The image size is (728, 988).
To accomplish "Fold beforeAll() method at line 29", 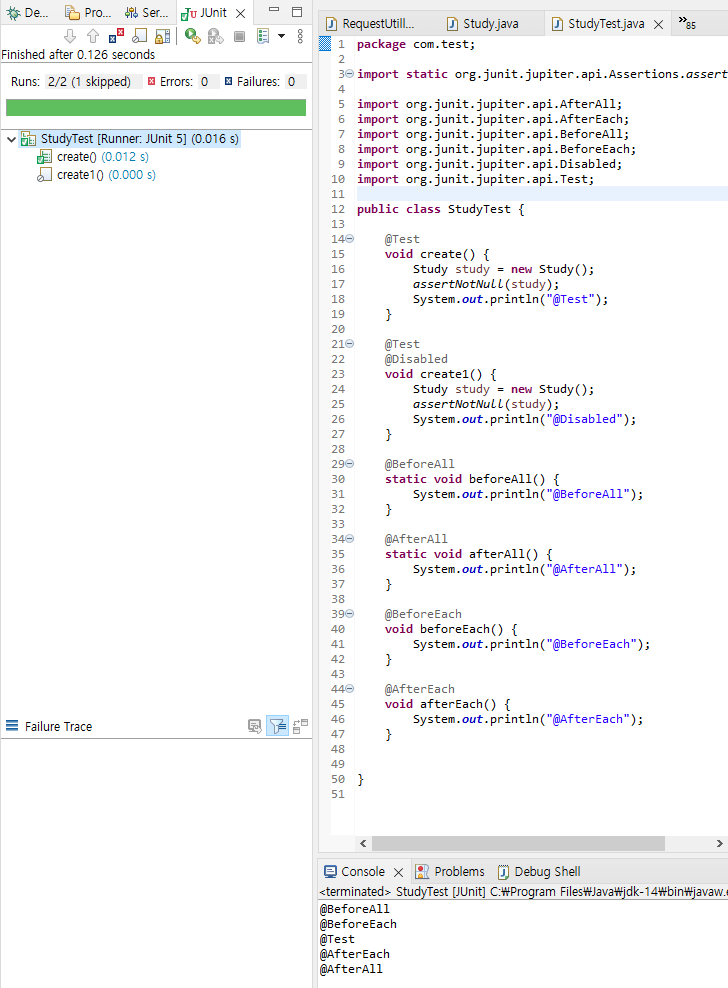I will tap(350, 464).
